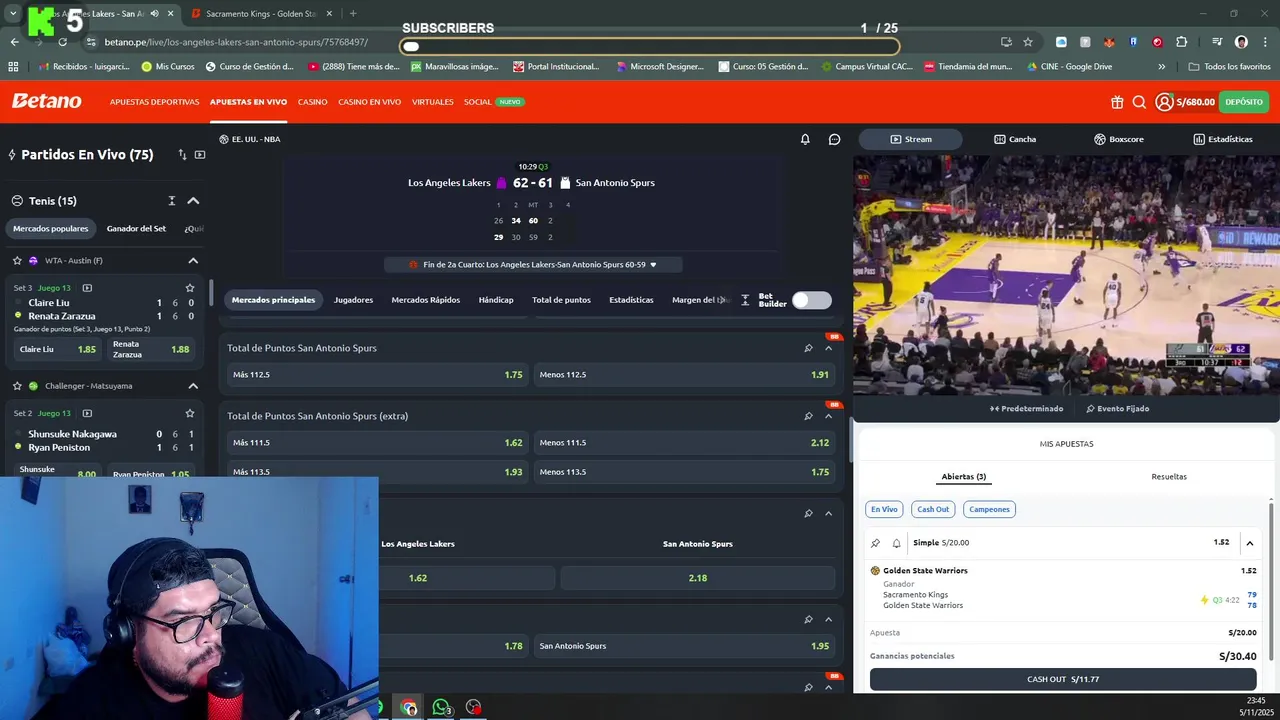
Task: Collapse the Lakers vs Spurs winner market
Action: pyautogui.click(x=828, y=513)
